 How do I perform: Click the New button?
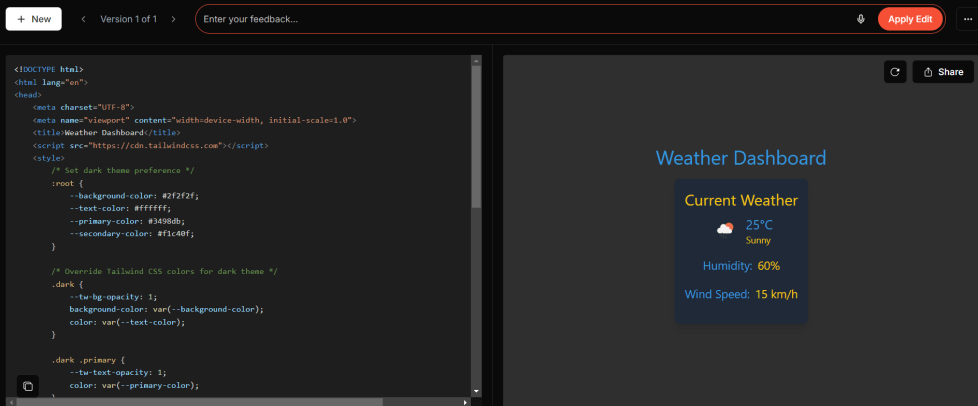tap(34, 19)
